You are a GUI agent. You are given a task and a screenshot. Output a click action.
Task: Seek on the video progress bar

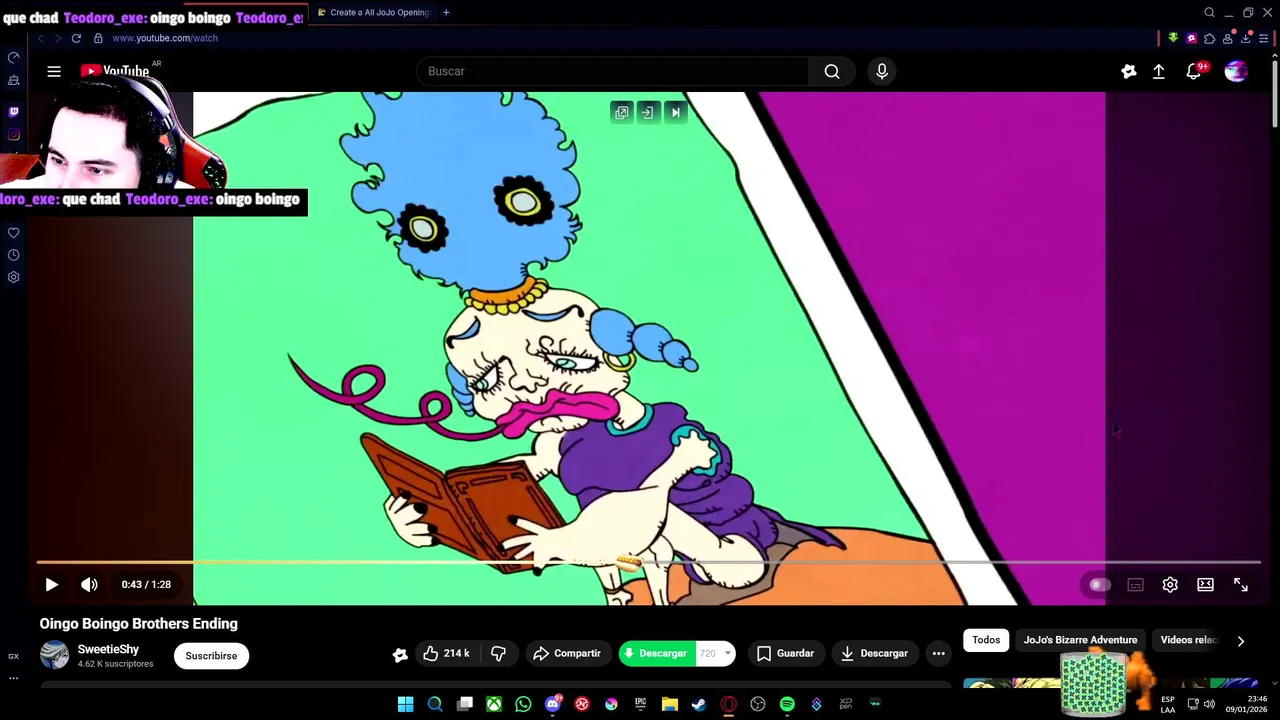coord(649,563)
